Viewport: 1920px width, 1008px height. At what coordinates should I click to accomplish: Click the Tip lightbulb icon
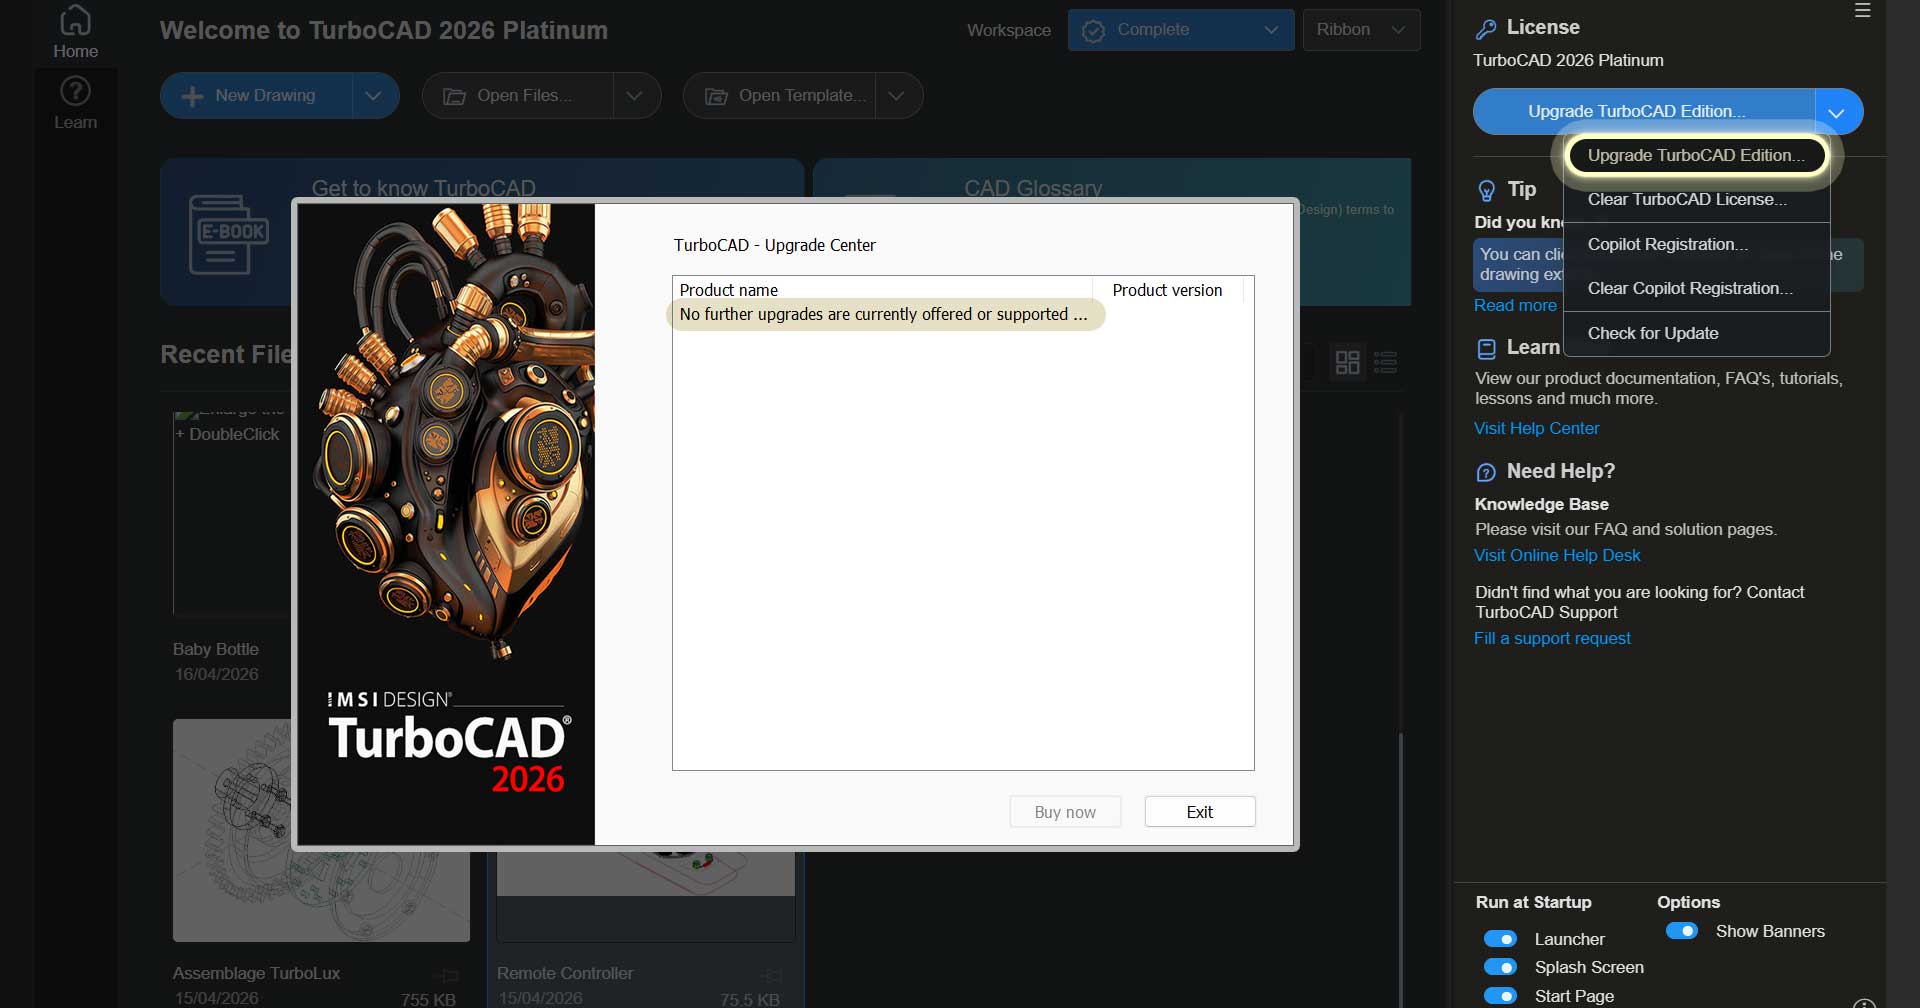coord(1486,190)
